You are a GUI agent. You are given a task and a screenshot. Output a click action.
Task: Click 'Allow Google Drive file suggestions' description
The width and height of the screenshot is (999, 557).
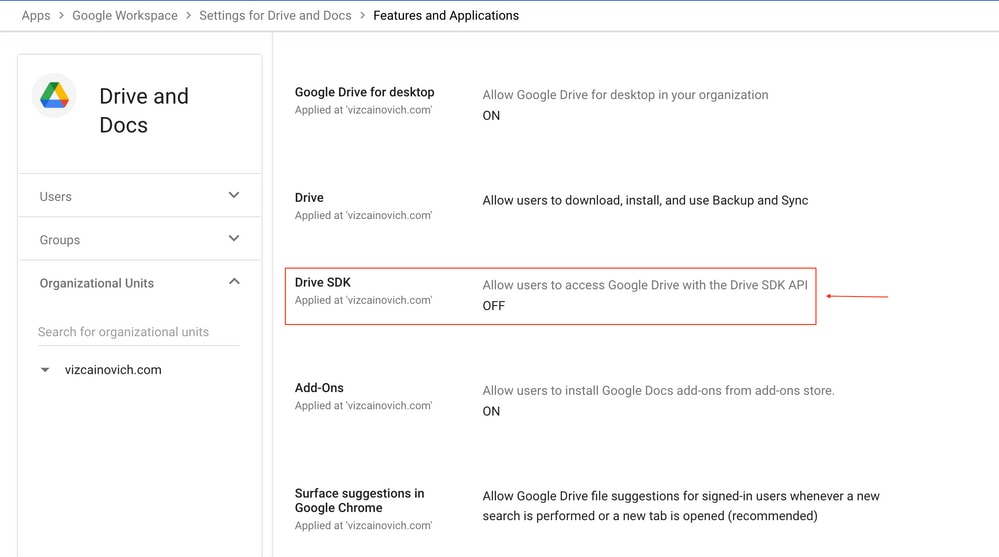tap(681, 505)
